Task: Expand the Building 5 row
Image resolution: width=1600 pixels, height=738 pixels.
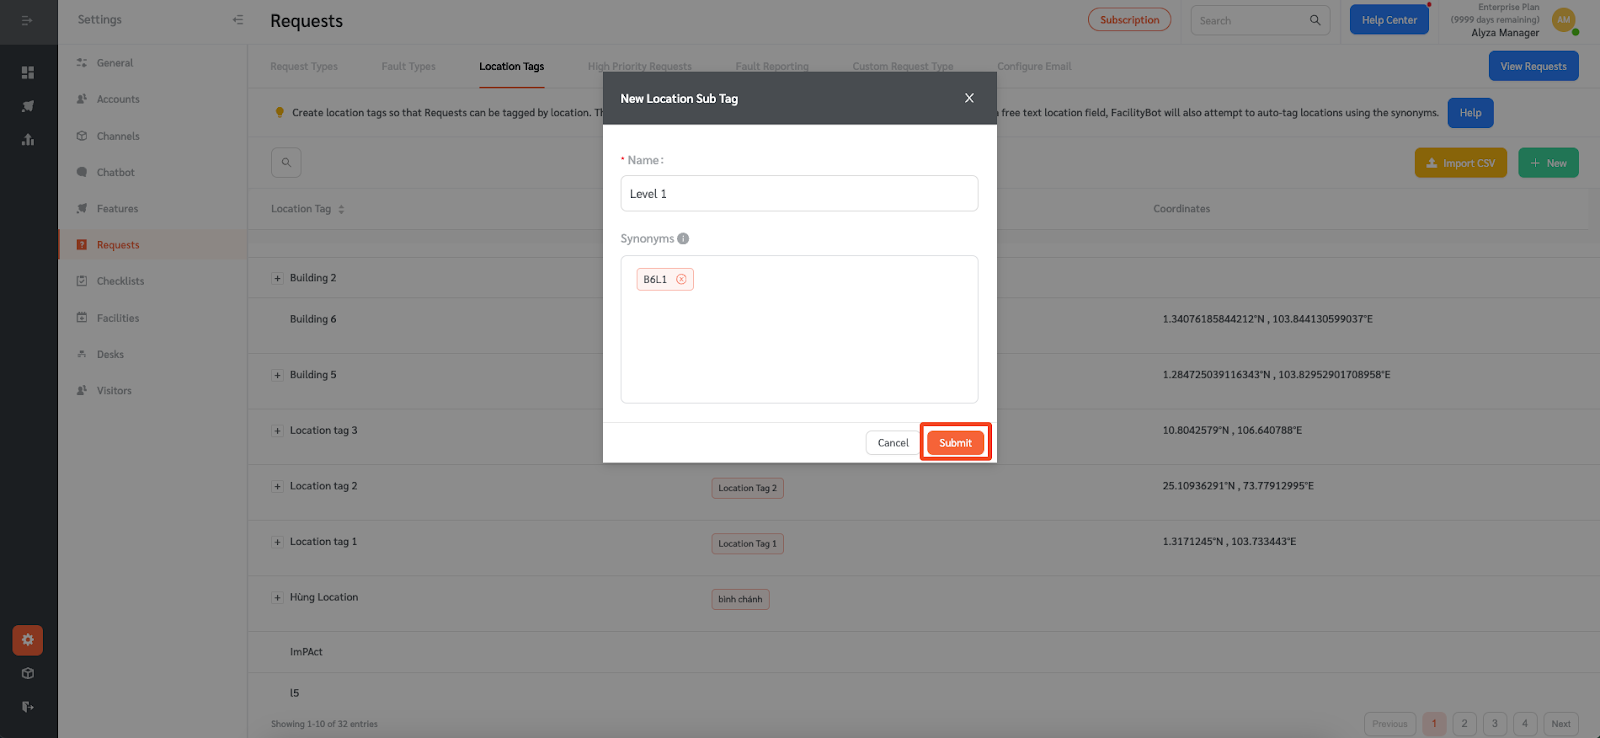Action: [x=277, y=375]
